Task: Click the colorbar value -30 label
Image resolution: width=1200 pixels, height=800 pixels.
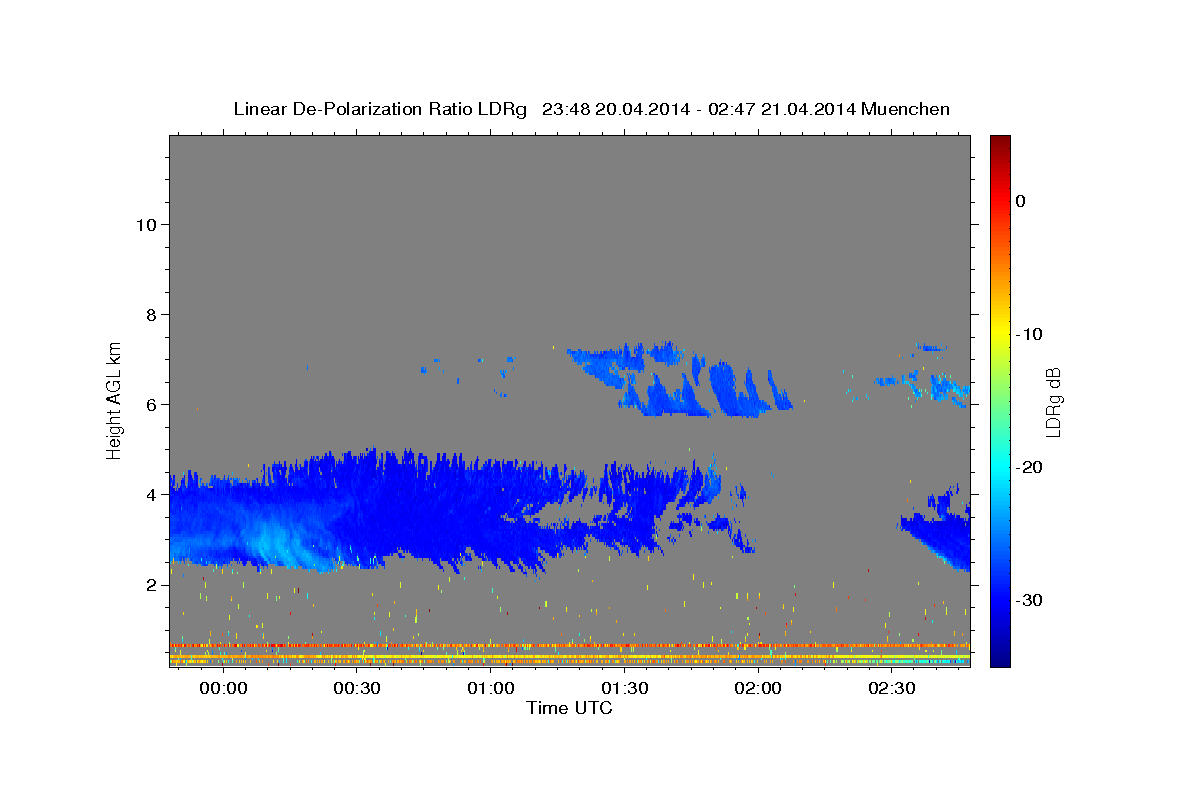Action: pyautogui.click(x=1030, y=600)
